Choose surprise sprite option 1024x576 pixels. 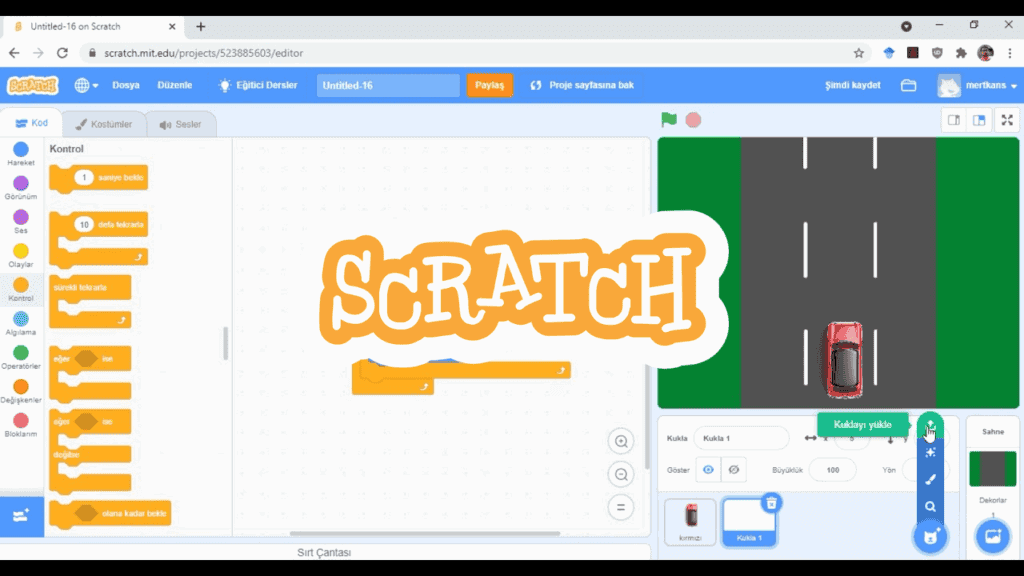point(930,453)
